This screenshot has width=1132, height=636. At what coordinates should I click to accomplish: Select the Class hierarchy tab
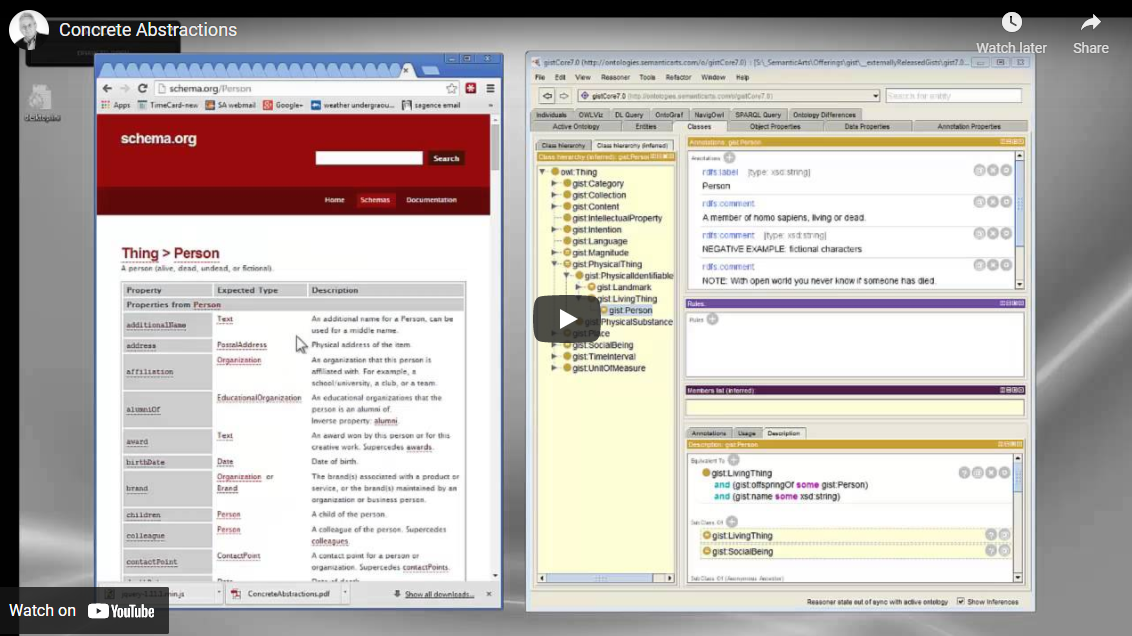563,145
